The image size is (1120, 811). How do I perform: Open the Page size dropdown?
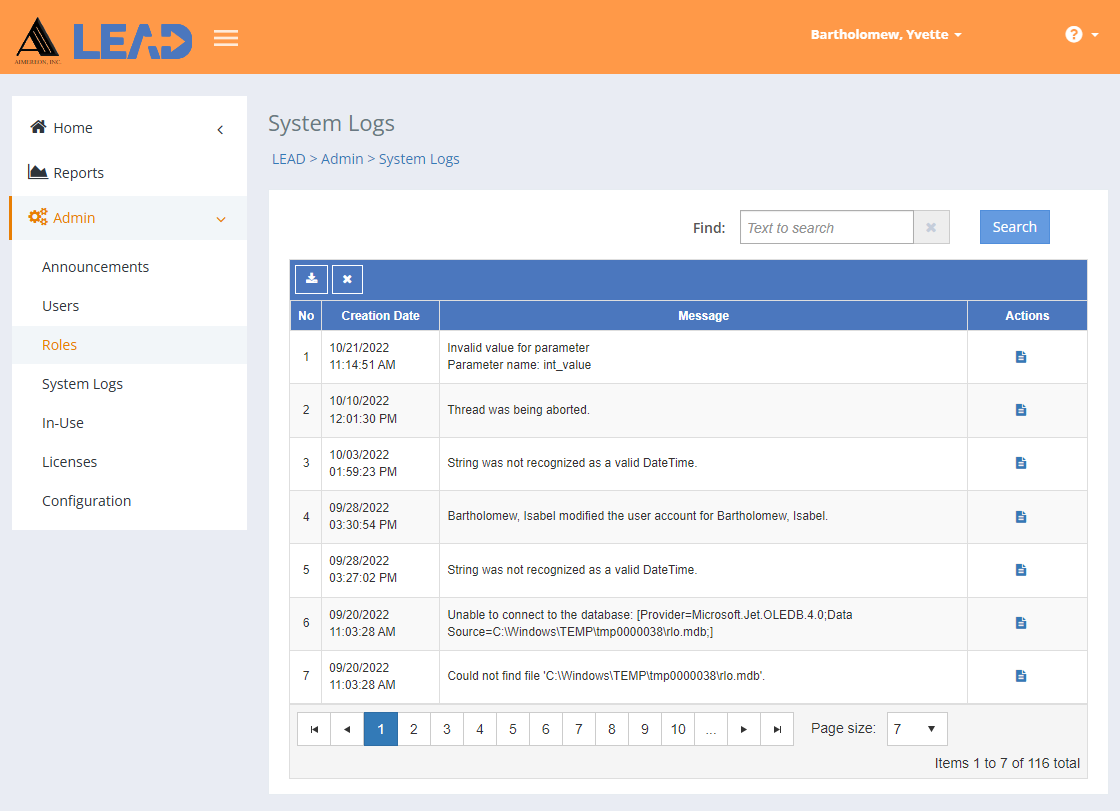click(916, 729)
